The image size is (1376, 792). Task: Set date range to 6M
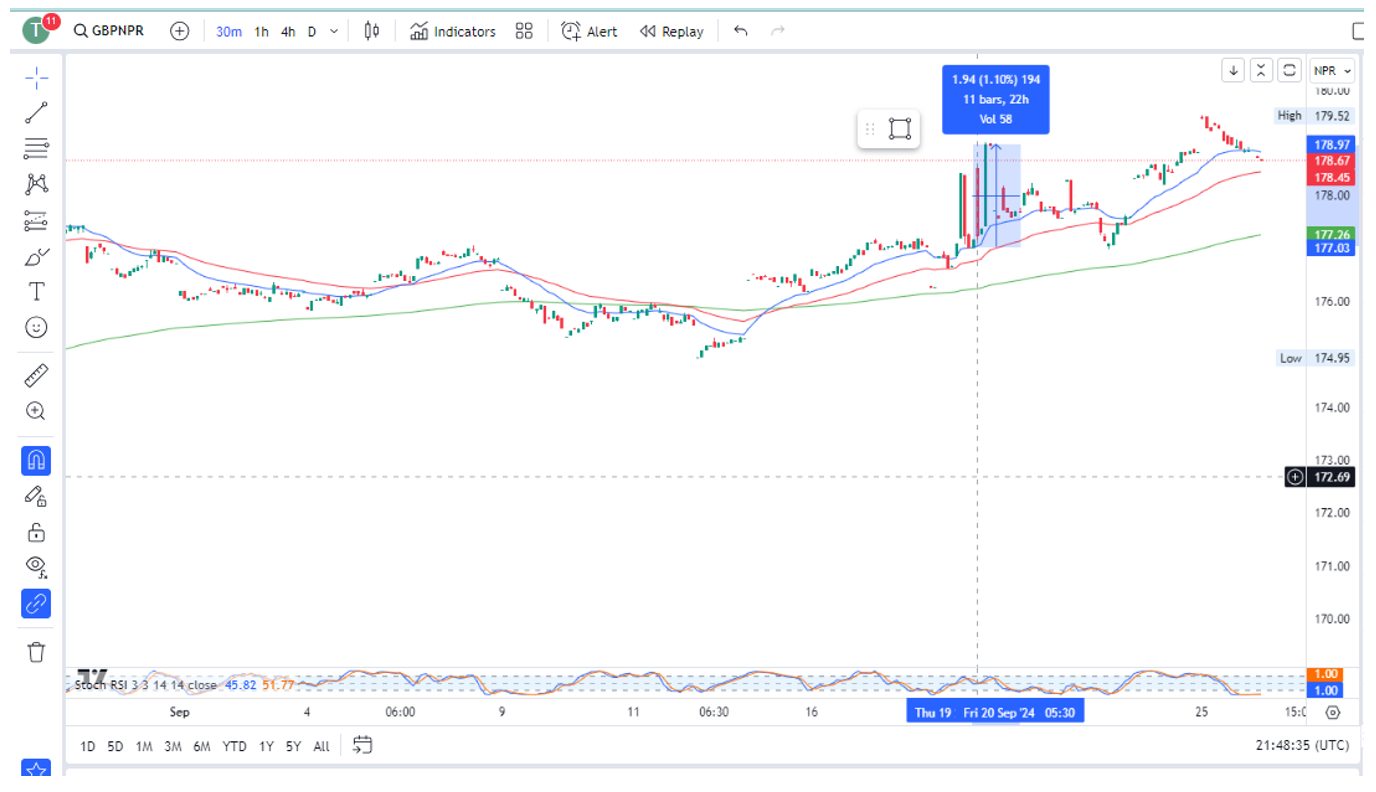coord(202,746)
